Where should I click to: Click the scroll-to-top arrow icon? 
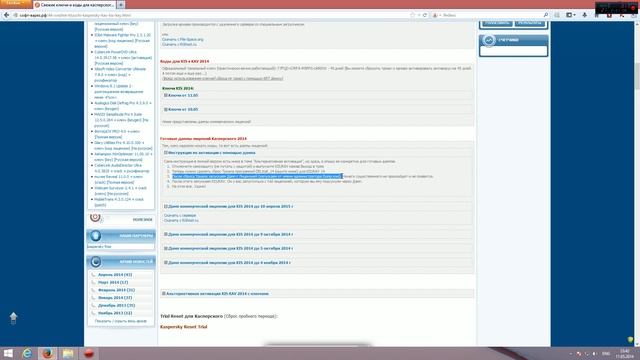click(13, 318)
